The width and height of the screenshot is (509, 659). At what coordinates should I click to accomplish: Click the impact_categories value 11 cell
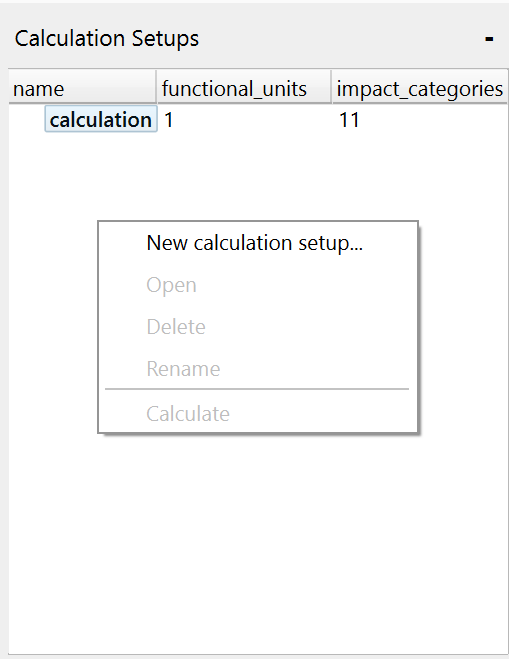point(420,120)
